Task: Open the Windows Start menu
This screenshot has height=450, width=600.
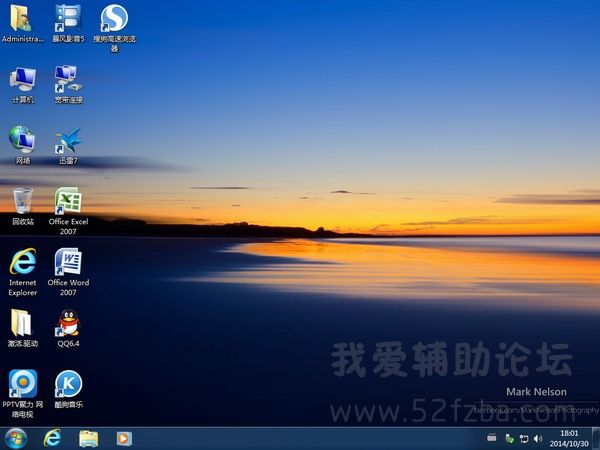Action: (16, 438)
